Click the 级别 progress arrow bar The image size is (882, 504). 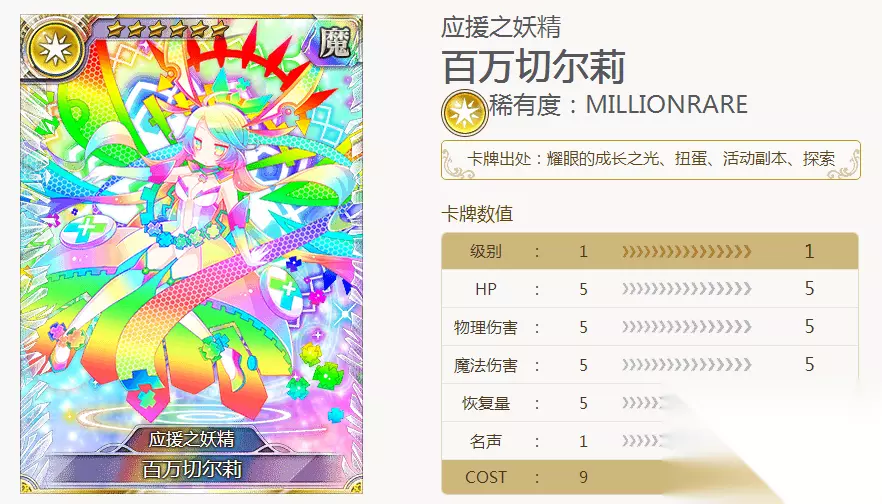click(x=686, y=251)
